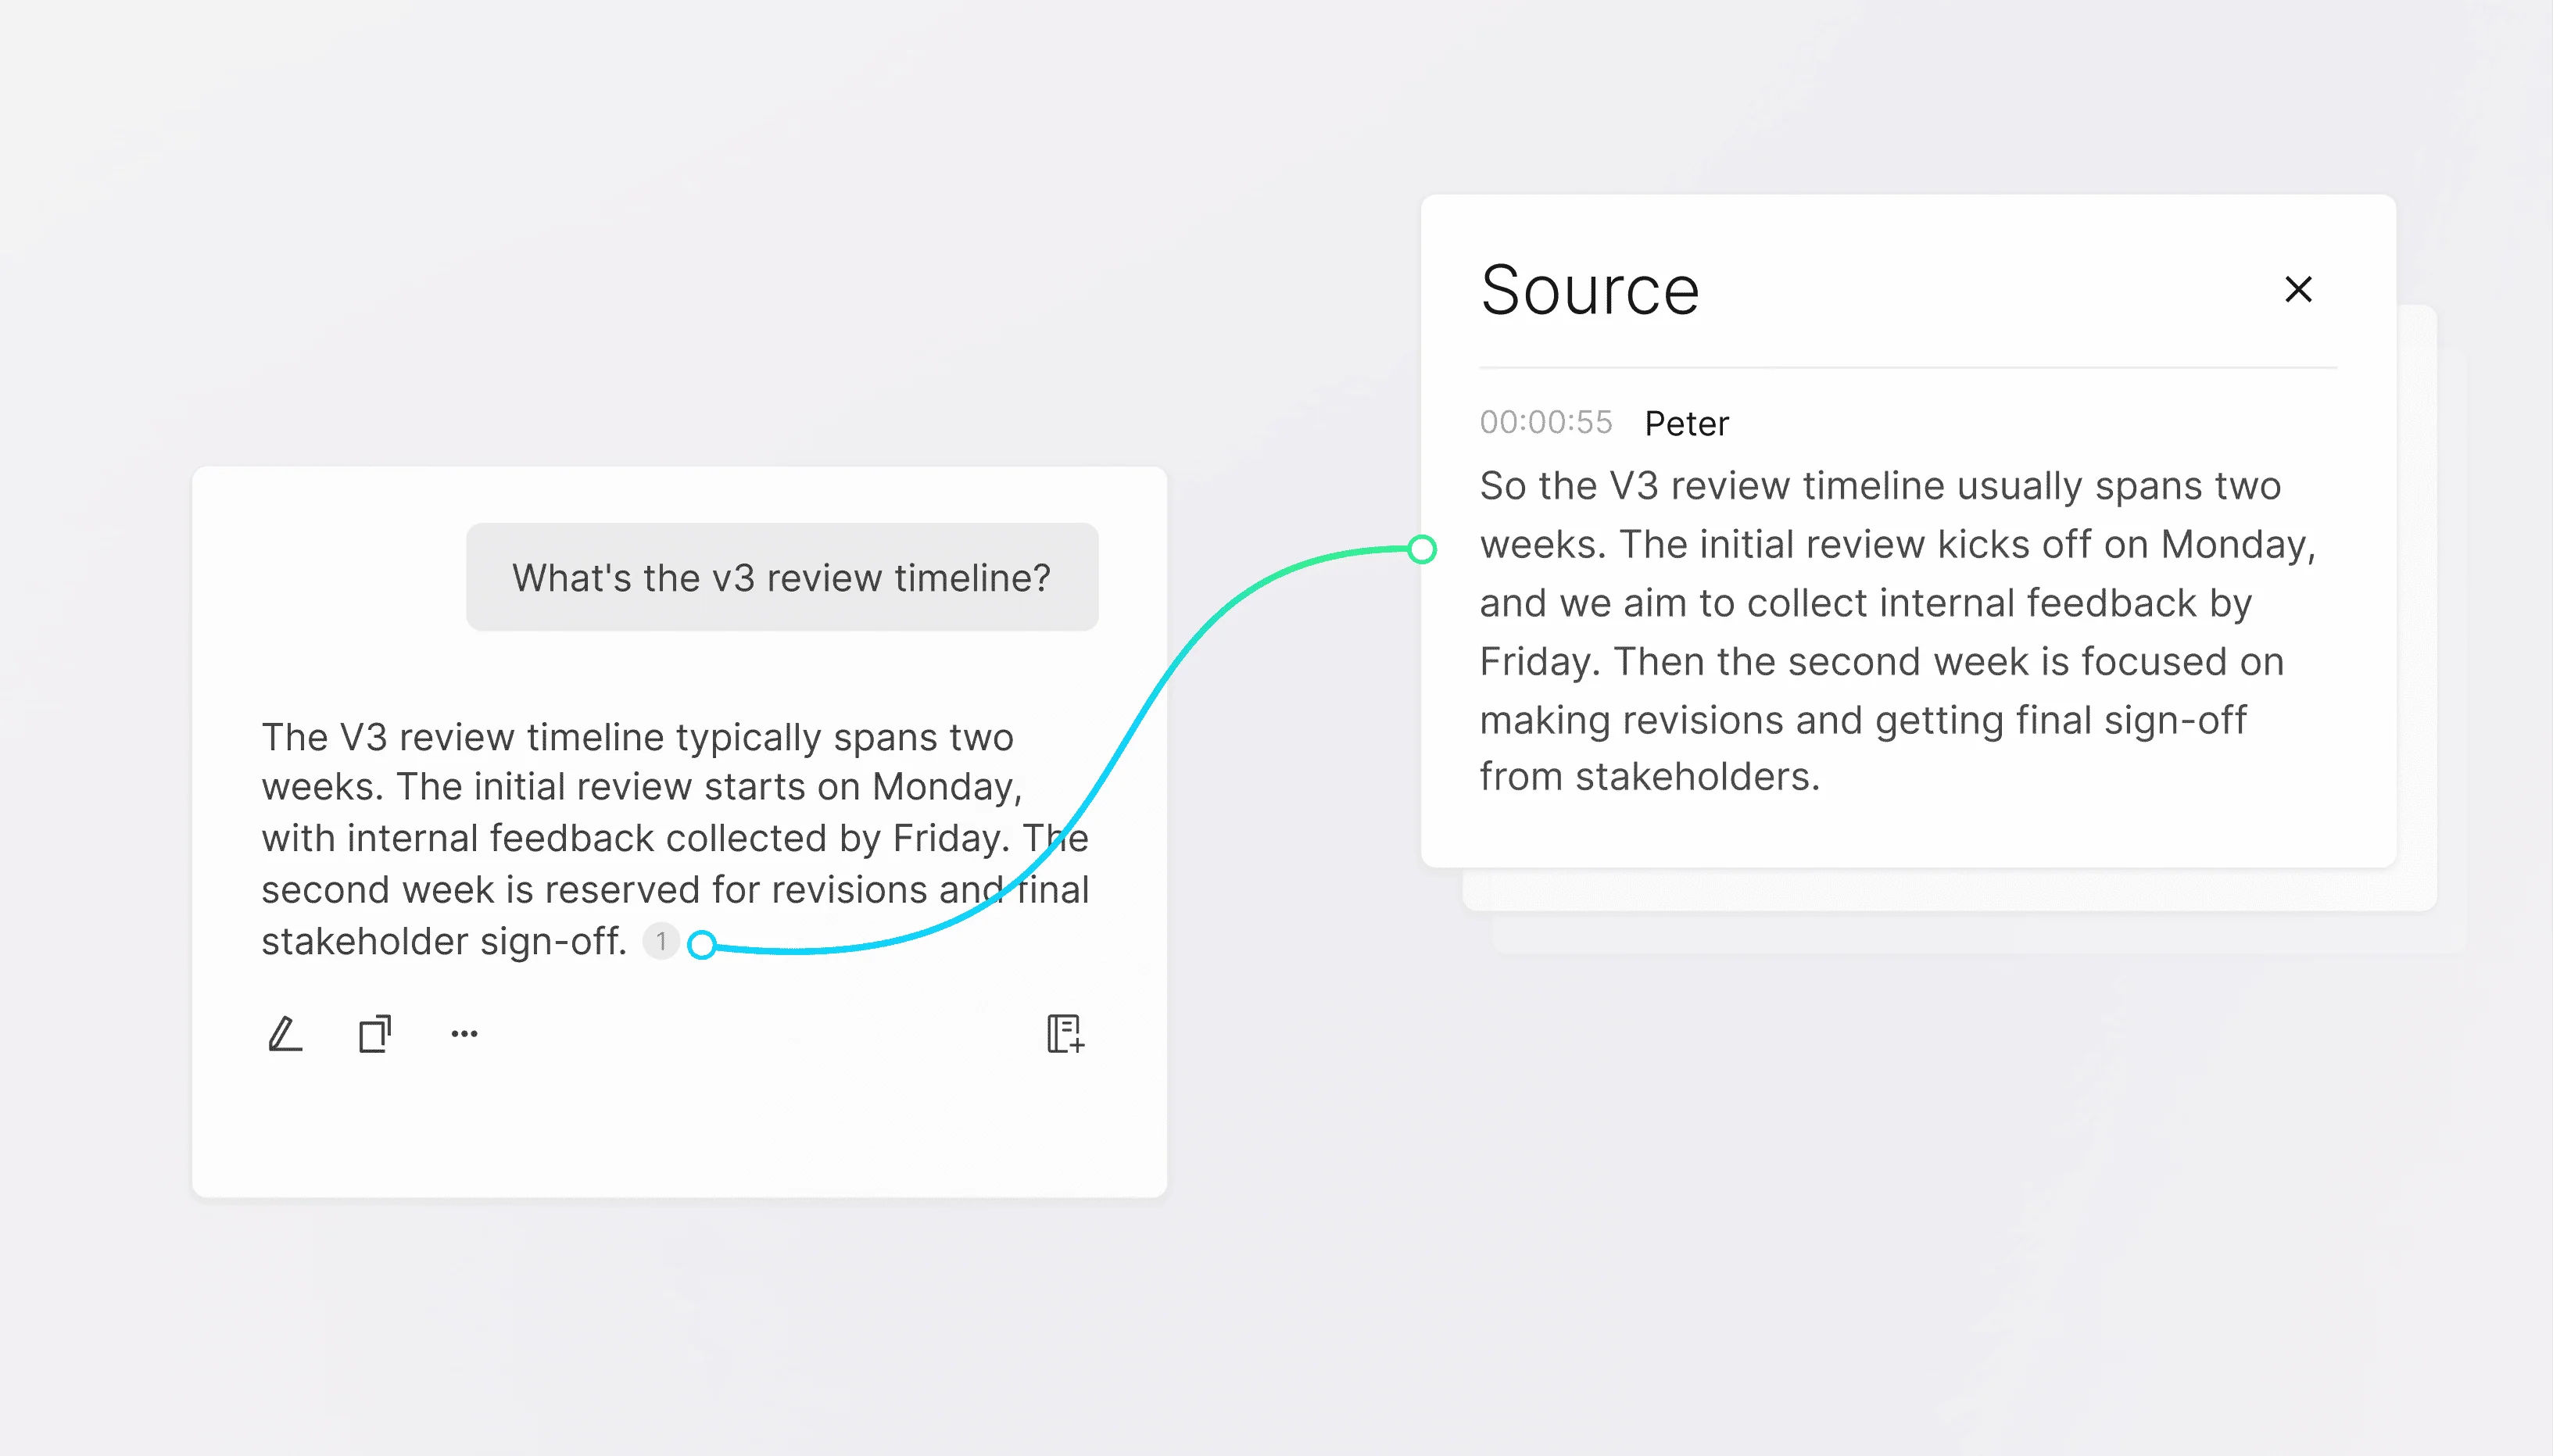Image resolution: width=2553 pixels, height=1456 pixels.
Task: Copy the answer with the copy icon
Action: pos(375,1033)
